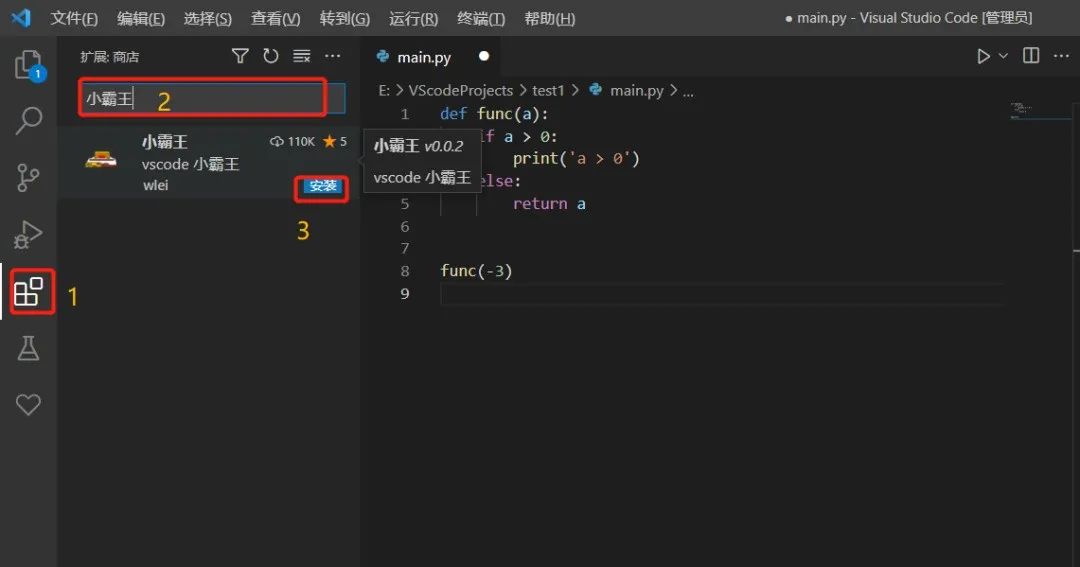This screenshot has height=567, width=1080.
Task: Click the 小霸王 extension icon thumbnail
Action: pos(101,160)
